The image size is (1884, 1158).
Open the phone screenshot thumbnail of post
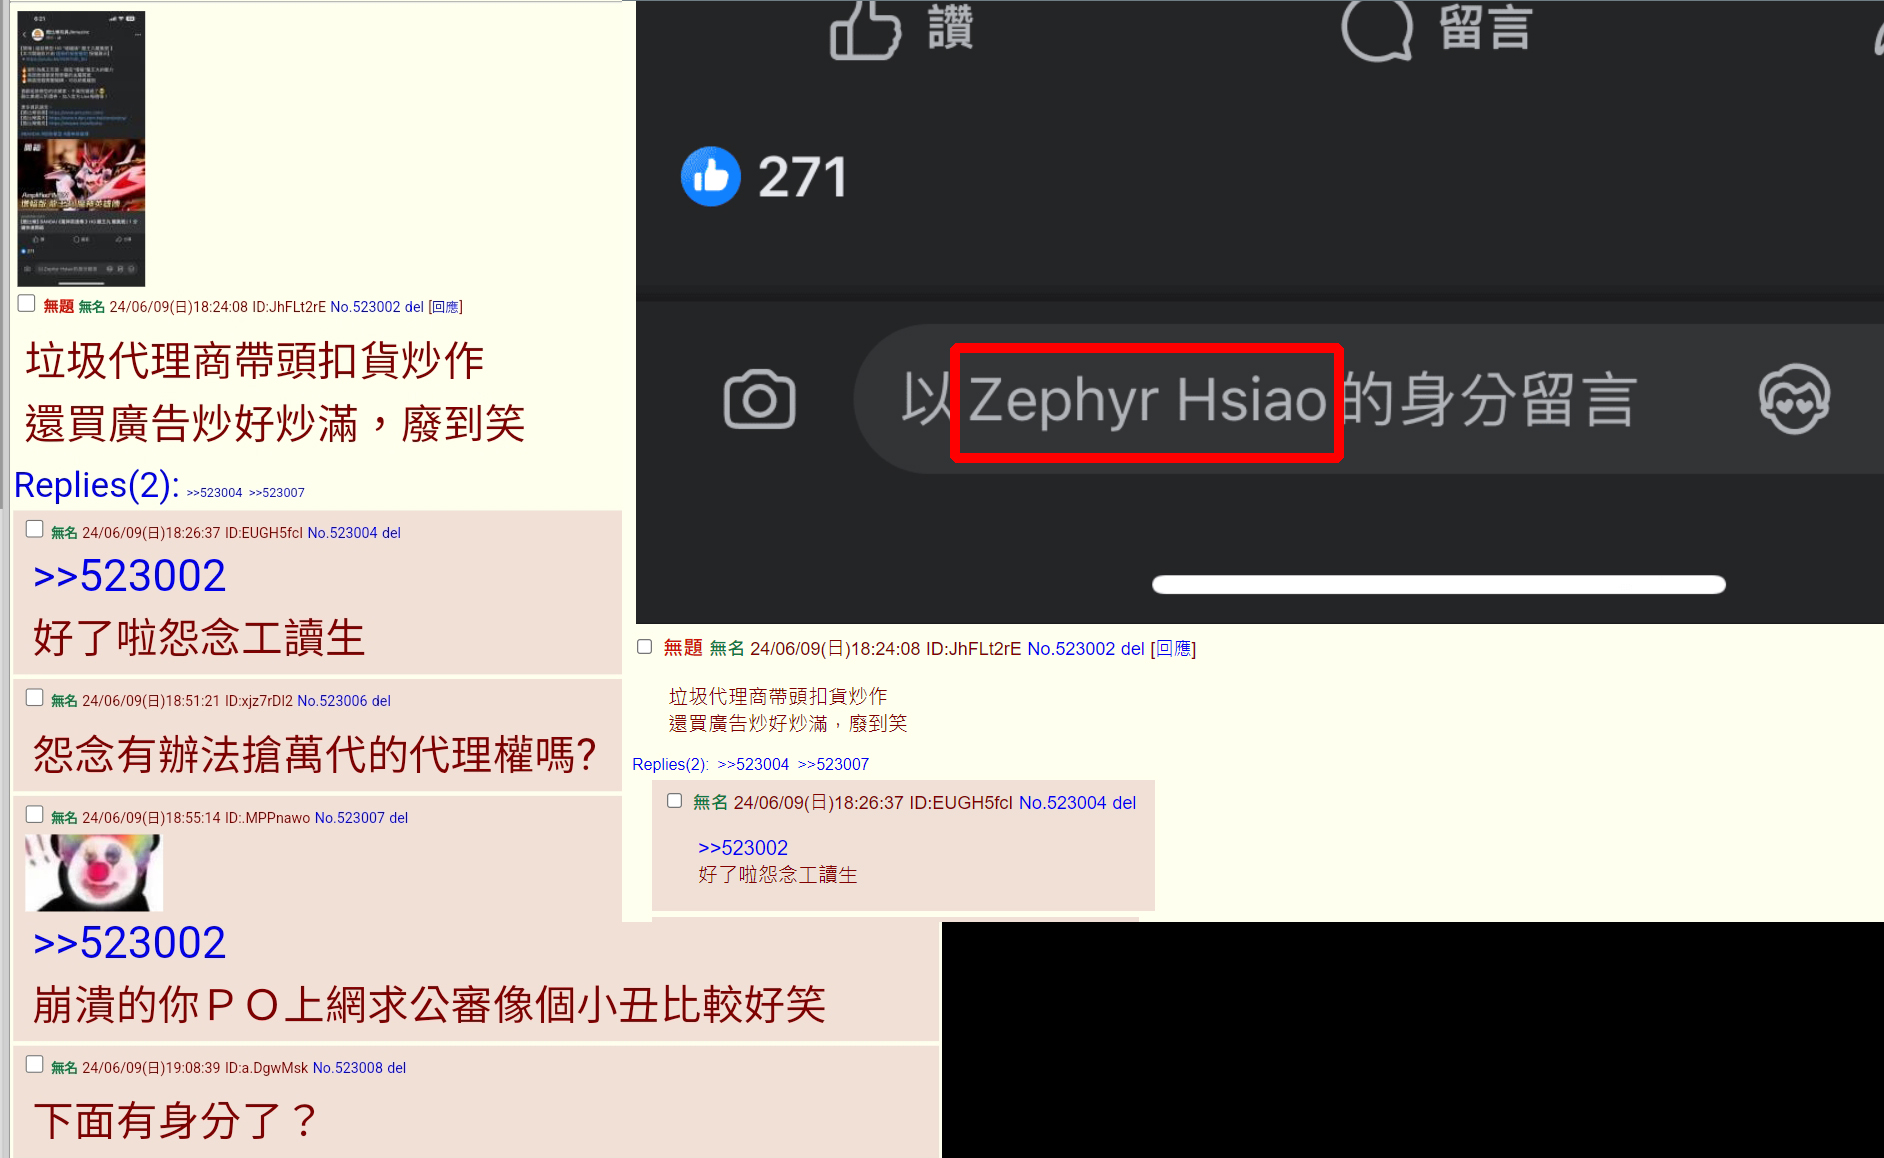82,148
